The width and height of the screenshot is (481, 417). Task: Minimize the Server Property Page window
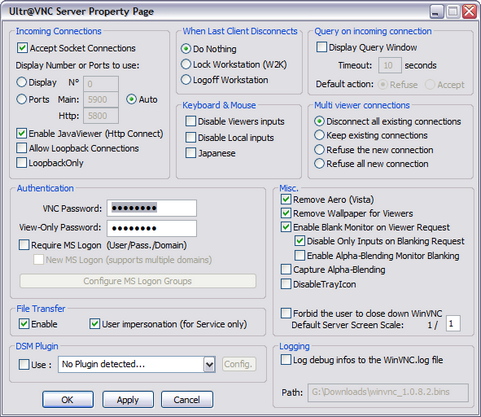[437, 12]
